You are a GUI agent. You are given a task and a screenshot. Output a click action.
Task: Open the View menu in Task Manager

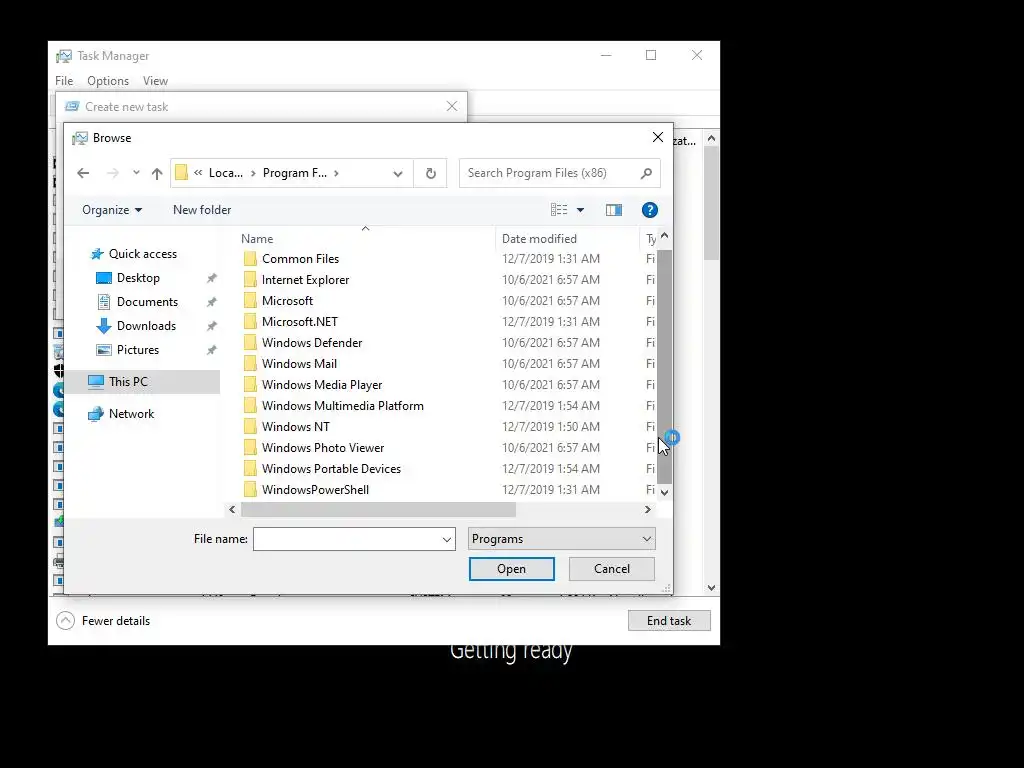[155, 81]
